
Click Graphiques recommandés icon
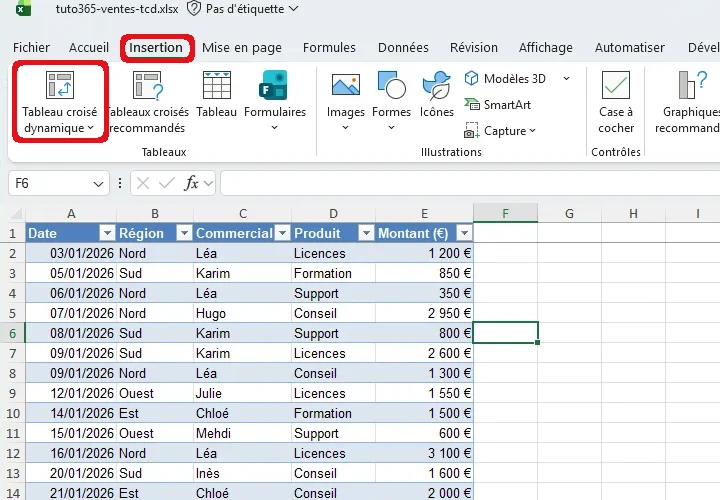(x=692, y=84)
